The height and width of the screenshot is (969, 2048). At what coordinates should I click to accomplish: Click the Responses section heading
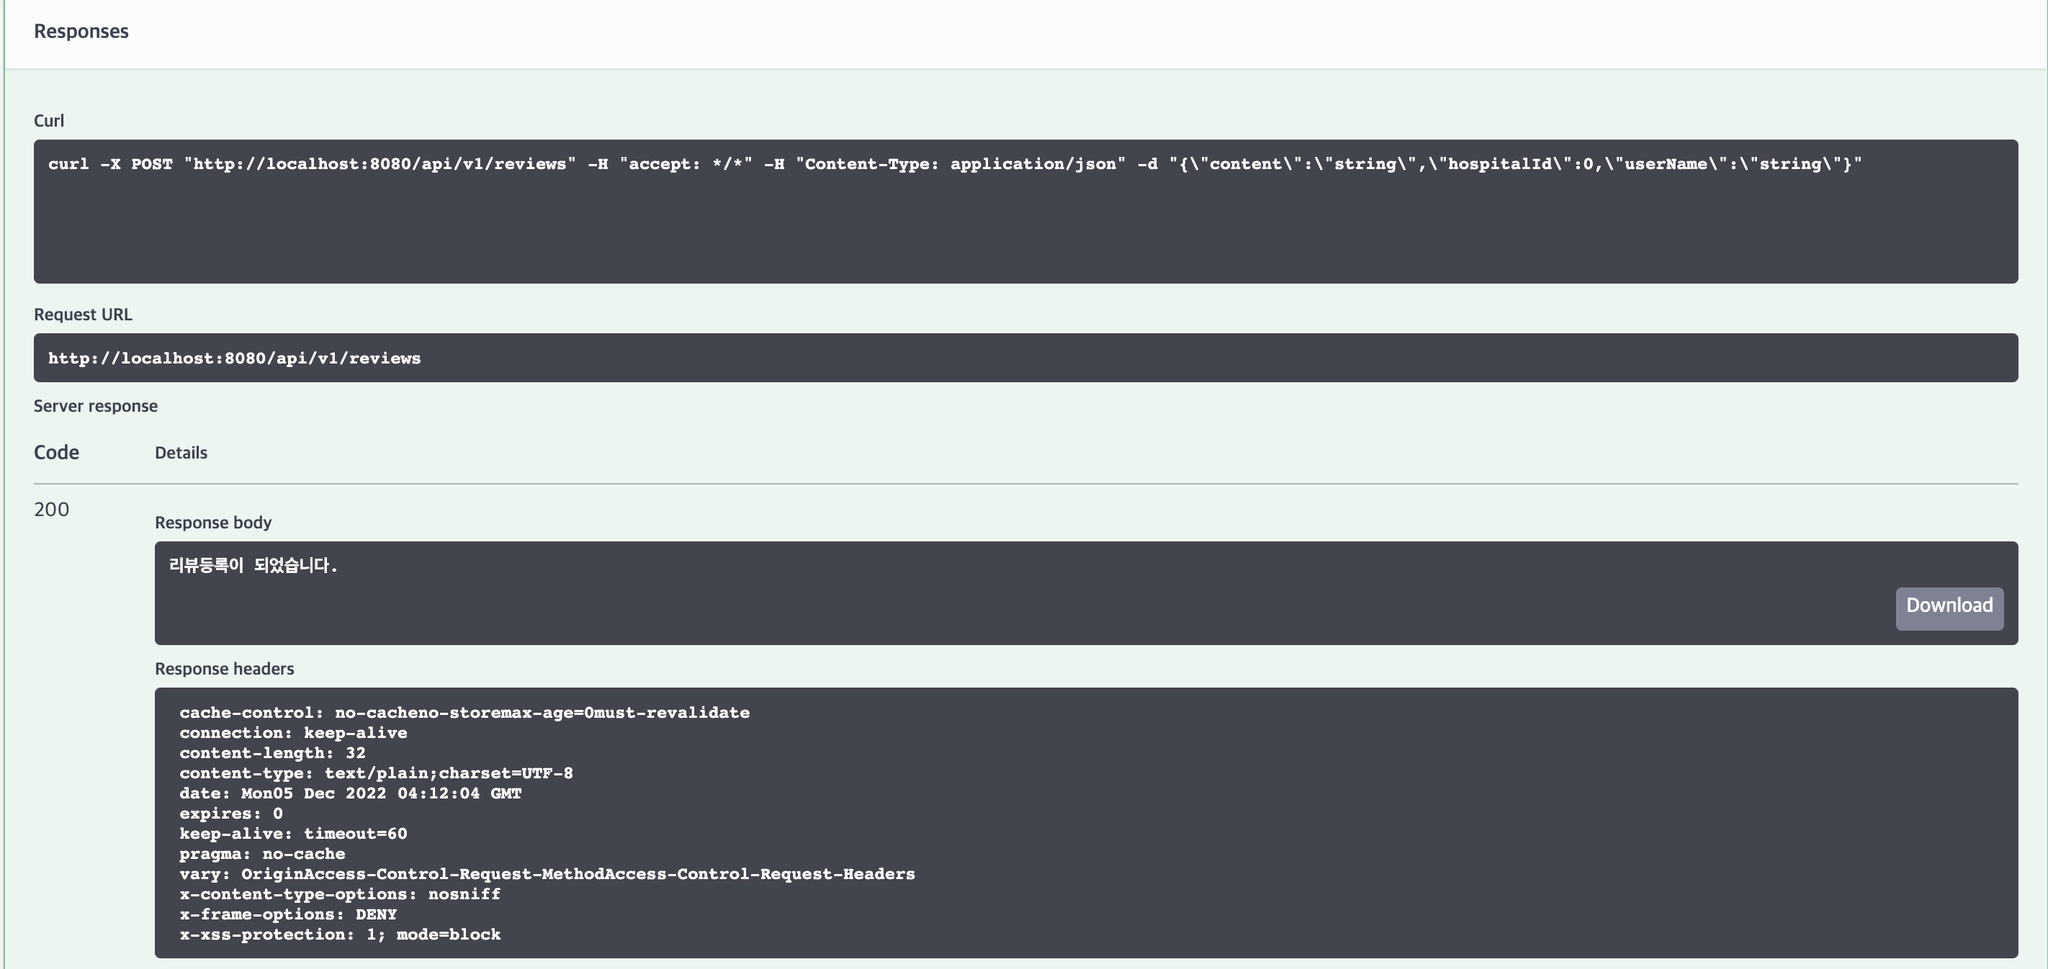81,31
